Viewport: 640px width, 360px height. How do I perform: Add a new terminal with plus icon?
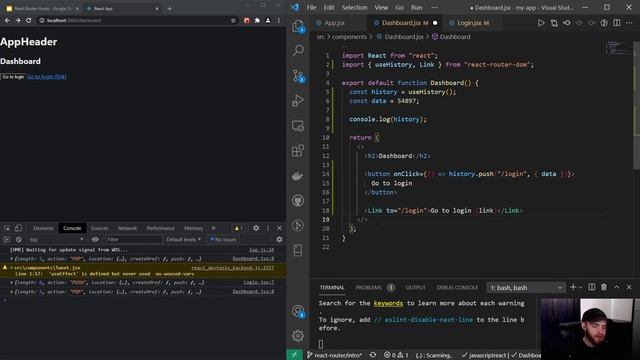coord(573,287)
